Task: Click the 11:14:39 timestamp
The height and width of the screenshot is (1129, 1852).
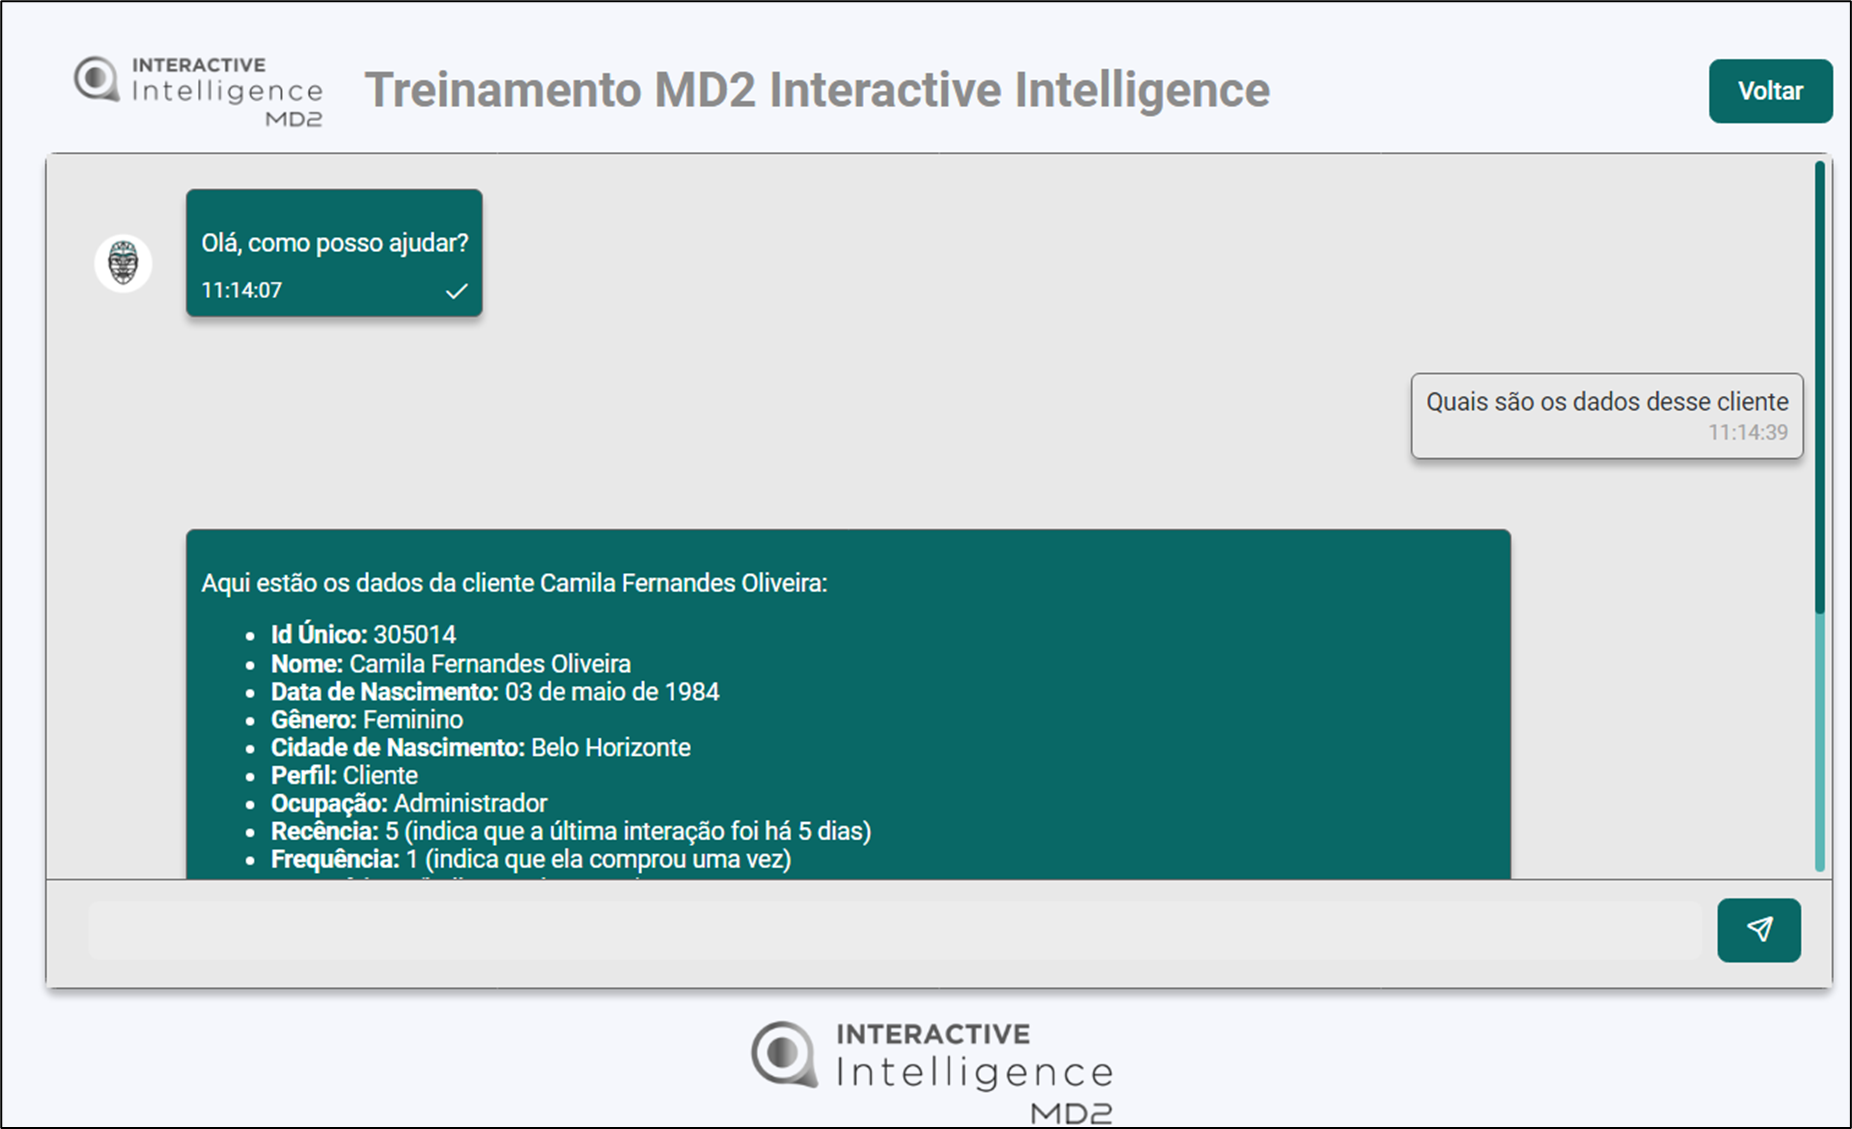Action: (x=1747, y=433)
